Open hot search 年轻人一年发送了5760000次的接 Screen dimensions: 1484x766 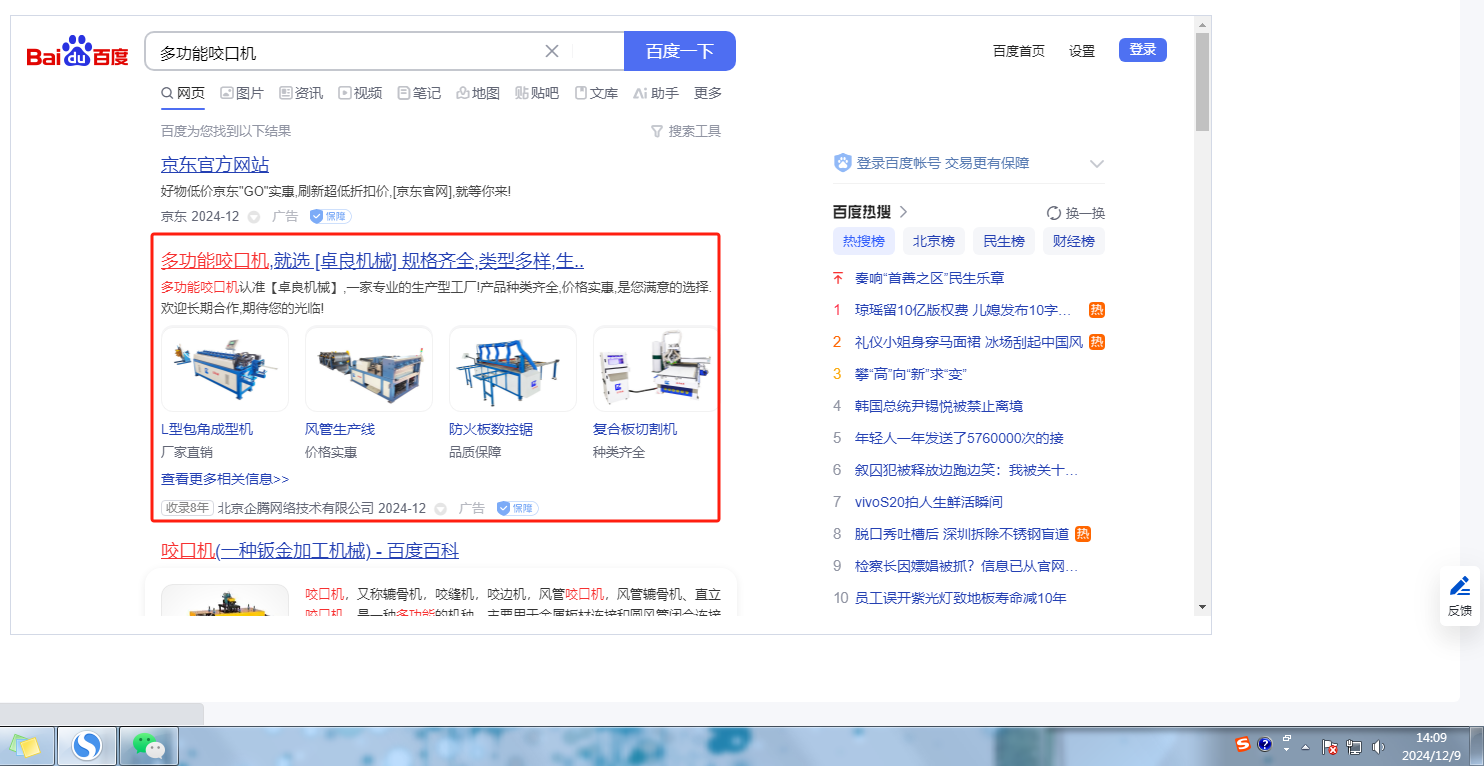click(x=959, y=438)
